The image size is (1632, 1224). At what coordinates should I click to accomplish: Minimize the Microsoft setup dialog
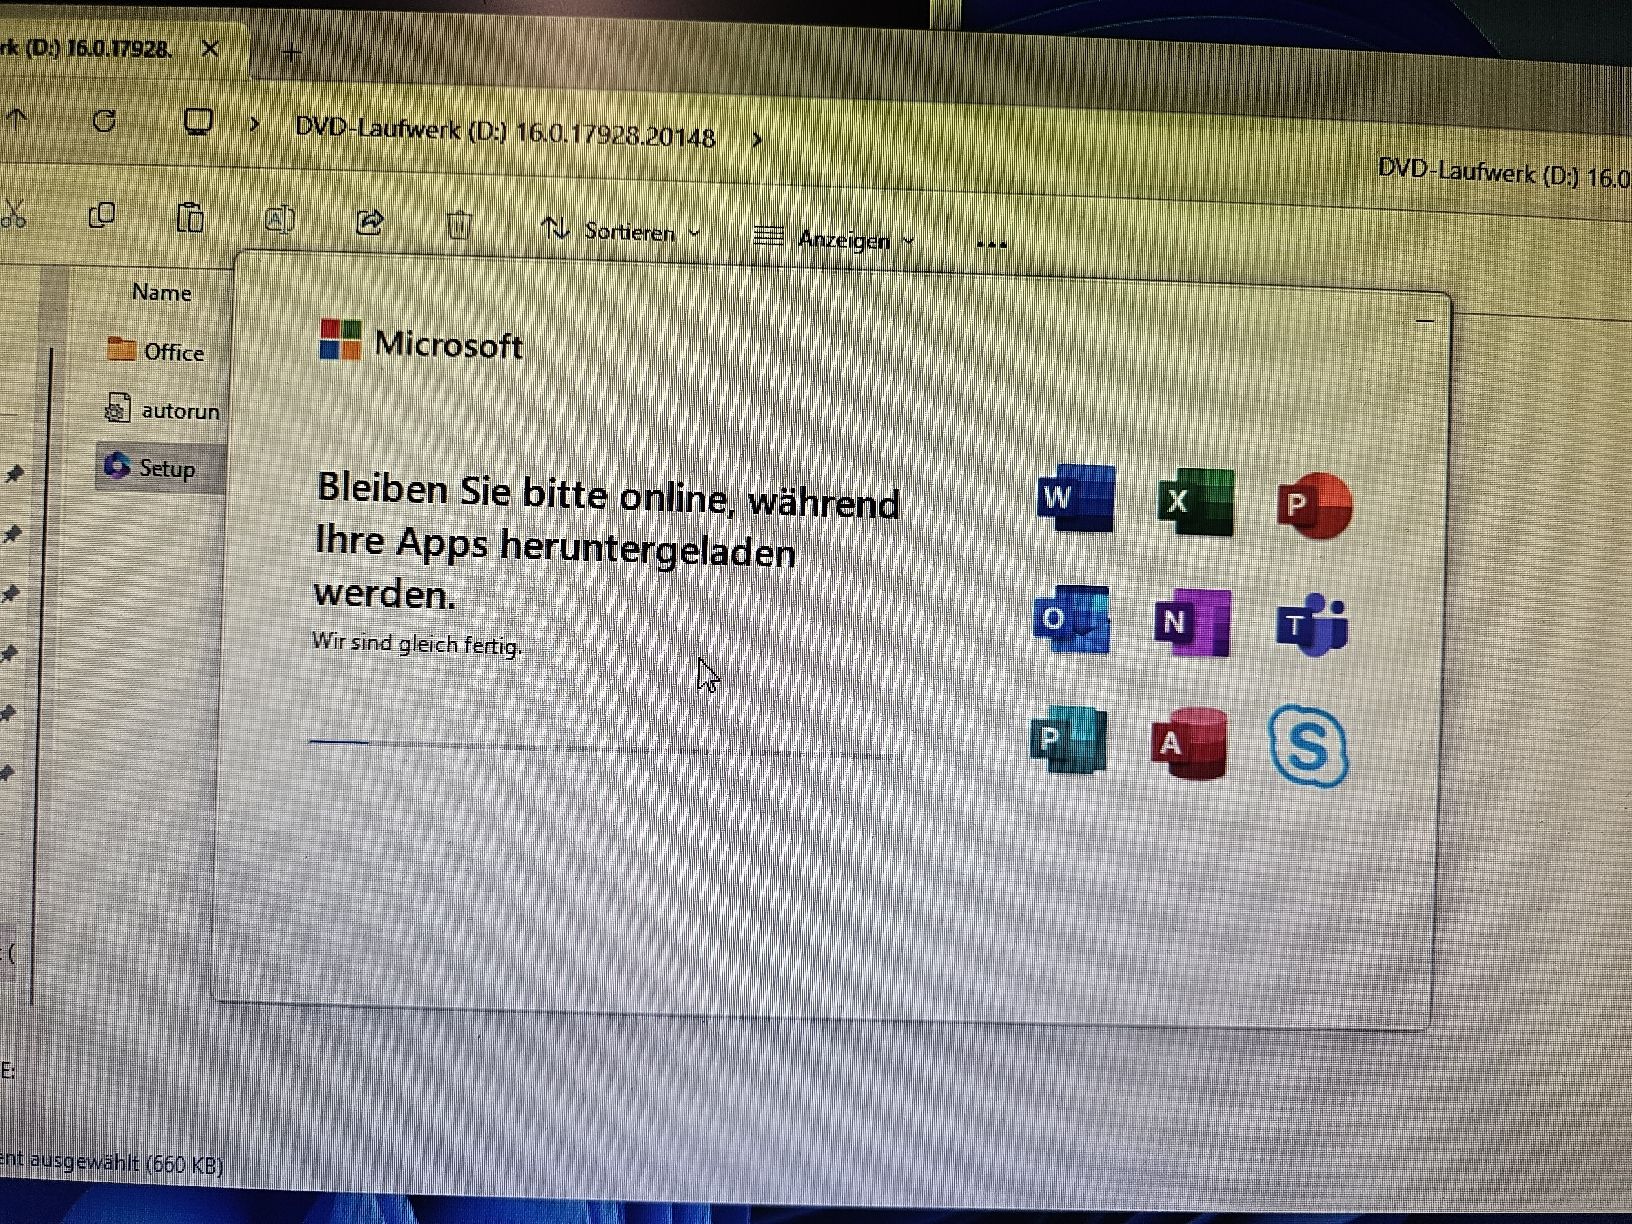pos(1425,321)
